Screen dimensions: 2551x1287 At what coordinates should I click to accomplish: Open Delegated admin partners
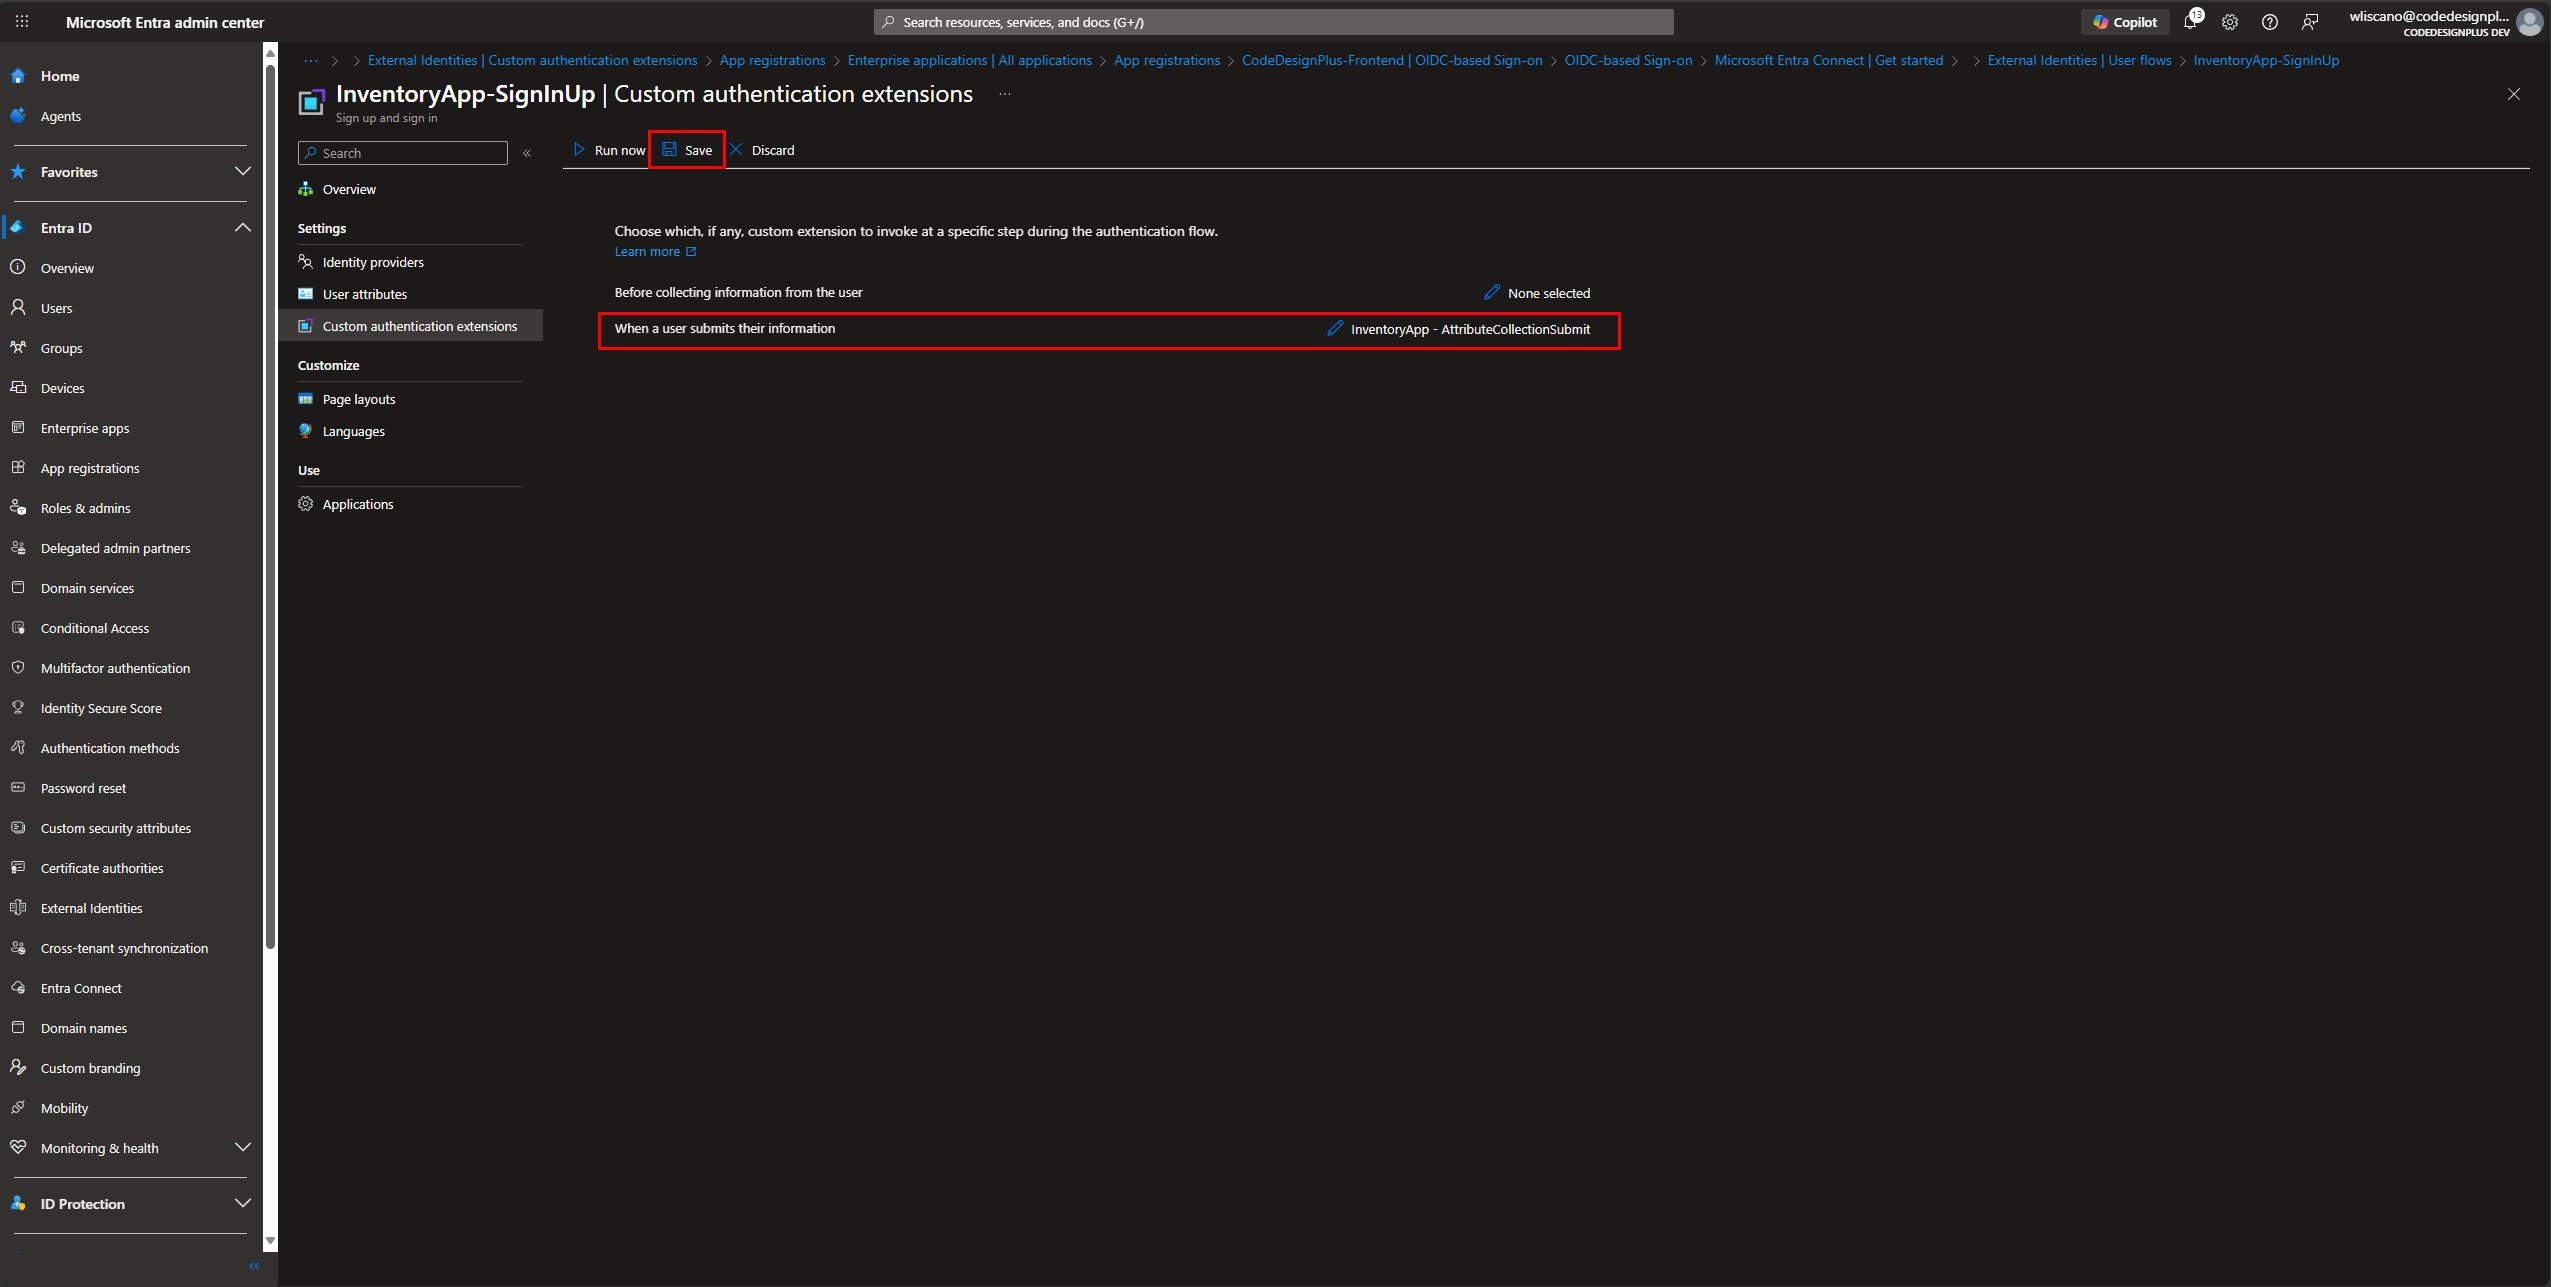115,548
